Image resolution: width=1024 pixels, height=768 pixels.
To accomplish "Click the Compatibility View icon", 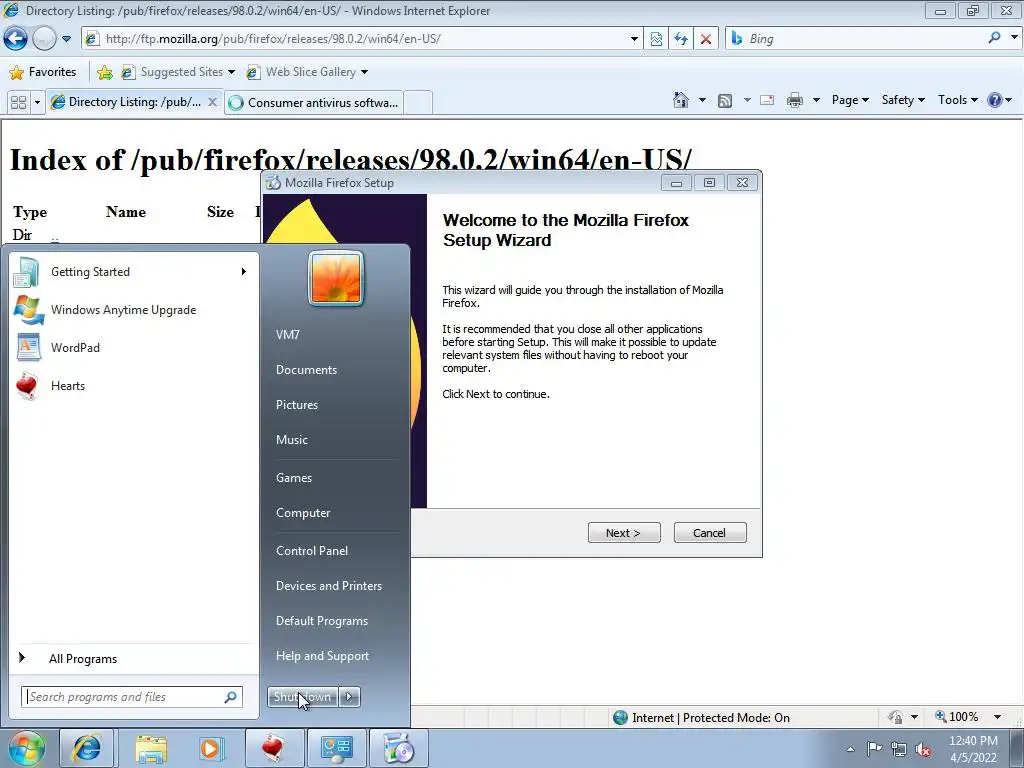I will click(656, 39).
